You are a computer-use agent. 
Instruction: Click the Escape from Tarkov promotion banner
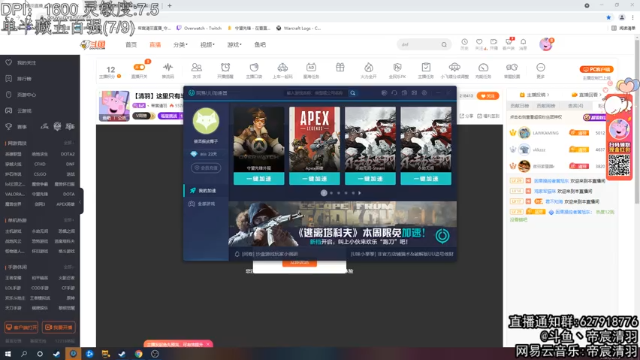[x=342, y=224]
